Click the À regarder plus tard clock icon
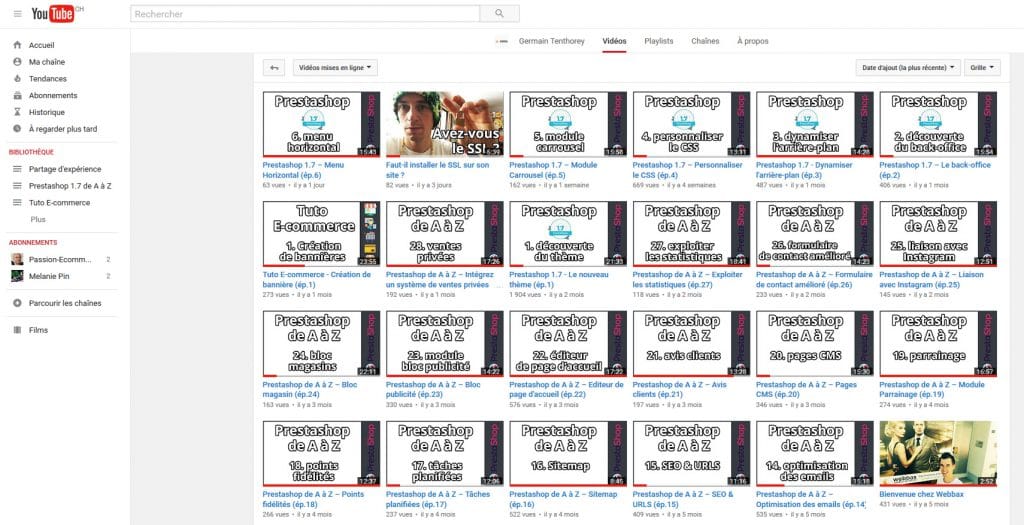The width and height of the screenshot is (1024, 525). pyautogui.click(x=17, y=129)
